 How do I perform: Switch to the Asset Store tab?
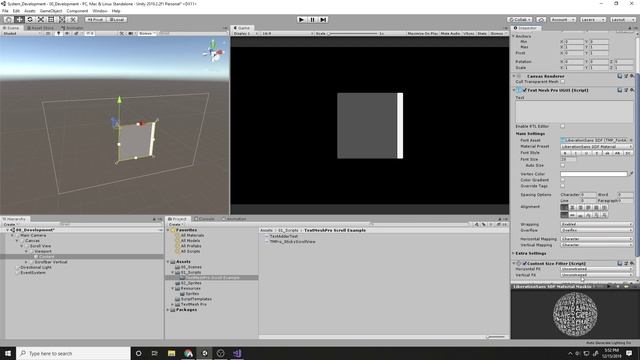(40, 28)
